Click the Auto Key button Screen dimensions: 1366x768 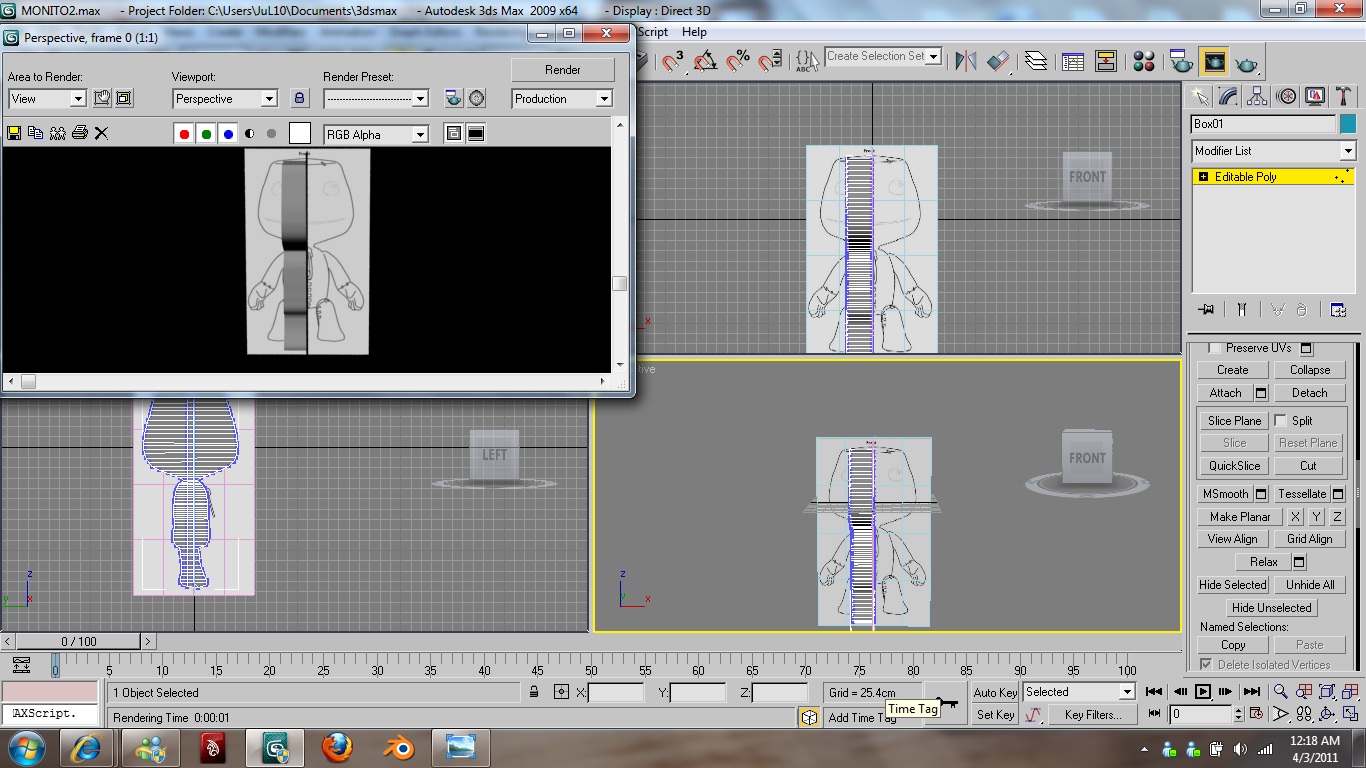coord(995,692)
